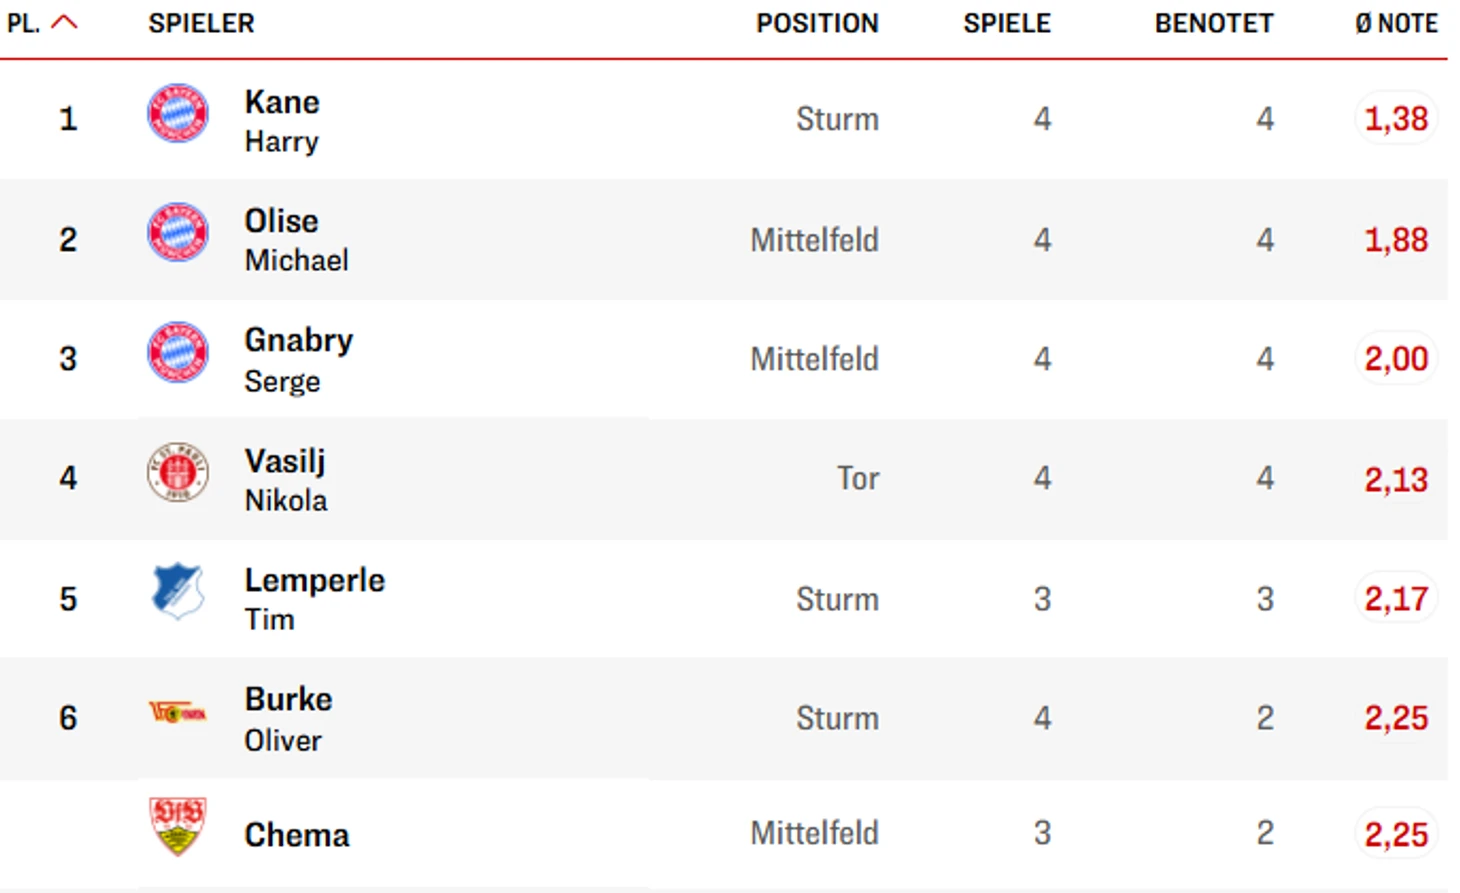Viewport: 1460px width, 893px height.
Task: Click the Bayern Munich crest next to Olise
Action: [x=178, y=232]
